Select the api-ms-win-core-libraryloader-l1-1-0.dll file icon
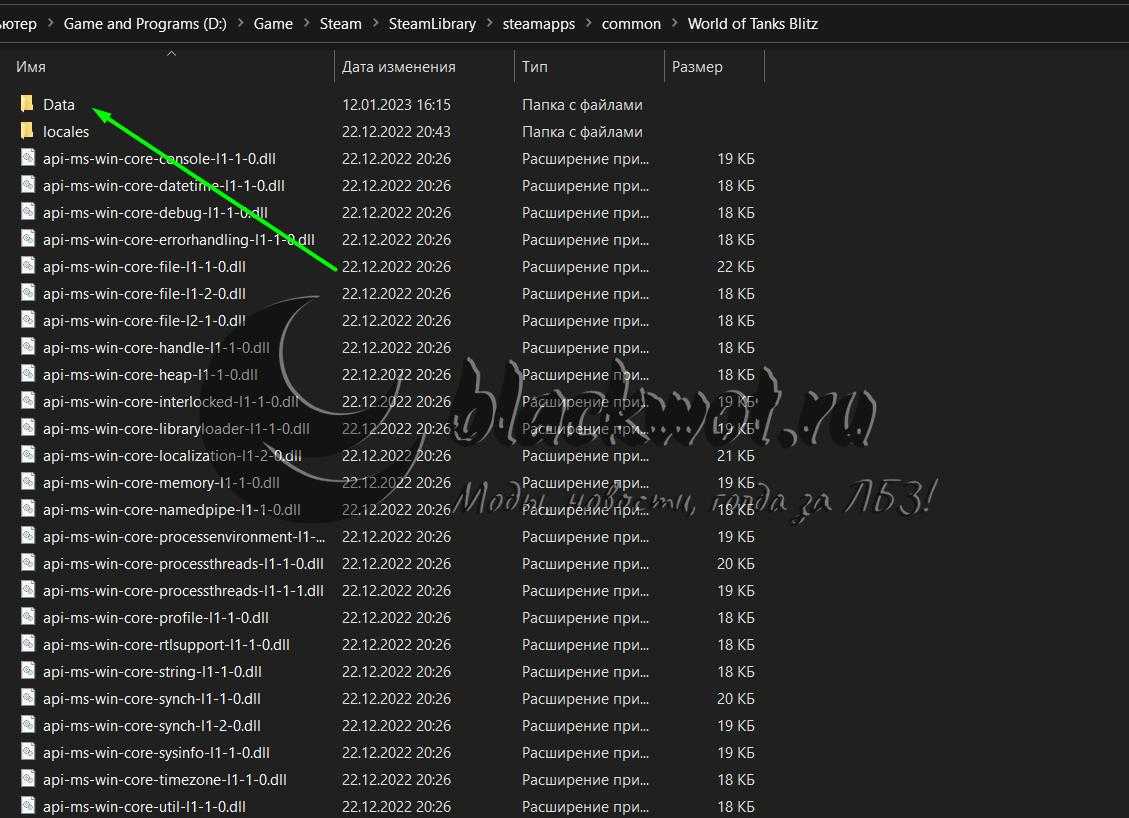Image resolution: width=1129 pixels, height=818 pixels. coord(28,428)
